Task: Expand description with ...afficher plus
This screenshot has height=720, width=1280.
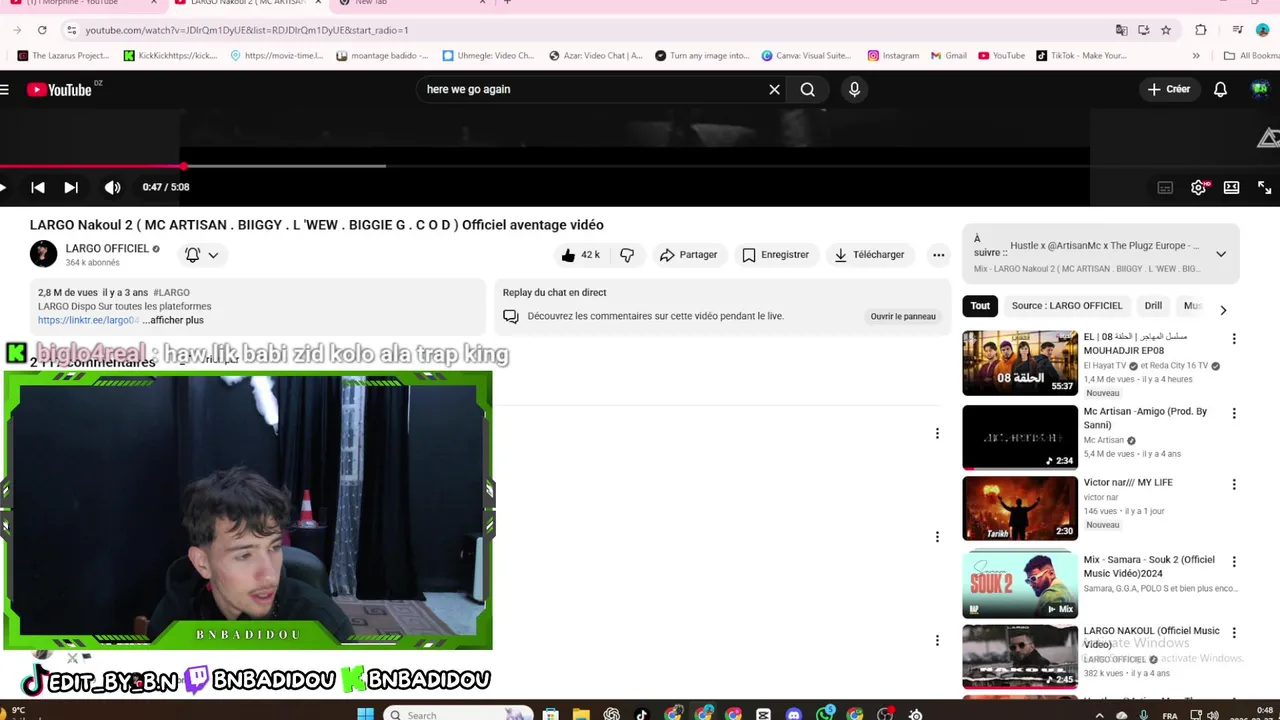Action: coord(173,320)
